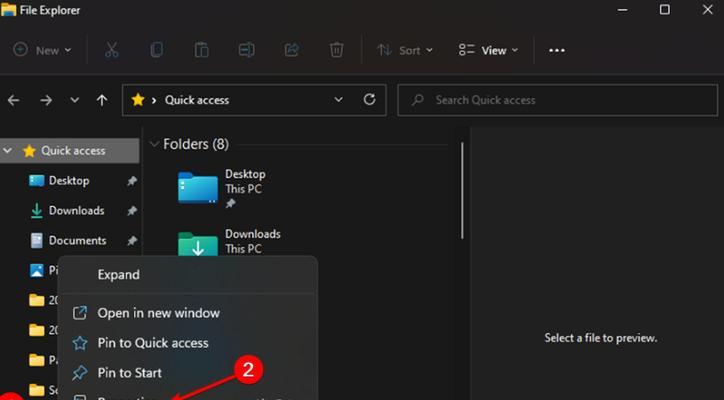This screenshot has width=724, height=400.
Task: Go back with the left arrow
Action: [14, 100]
